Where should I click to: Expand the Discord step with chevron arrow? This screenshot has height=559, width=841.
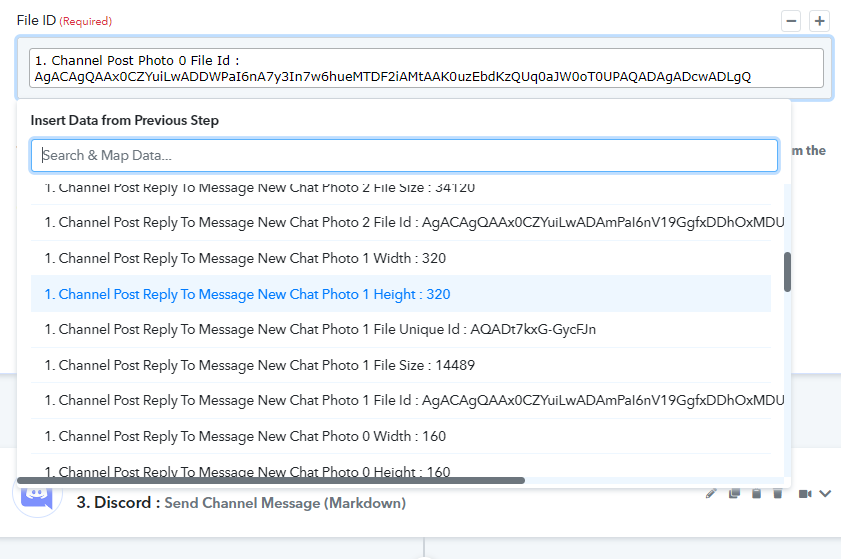[x=825, y=494]
